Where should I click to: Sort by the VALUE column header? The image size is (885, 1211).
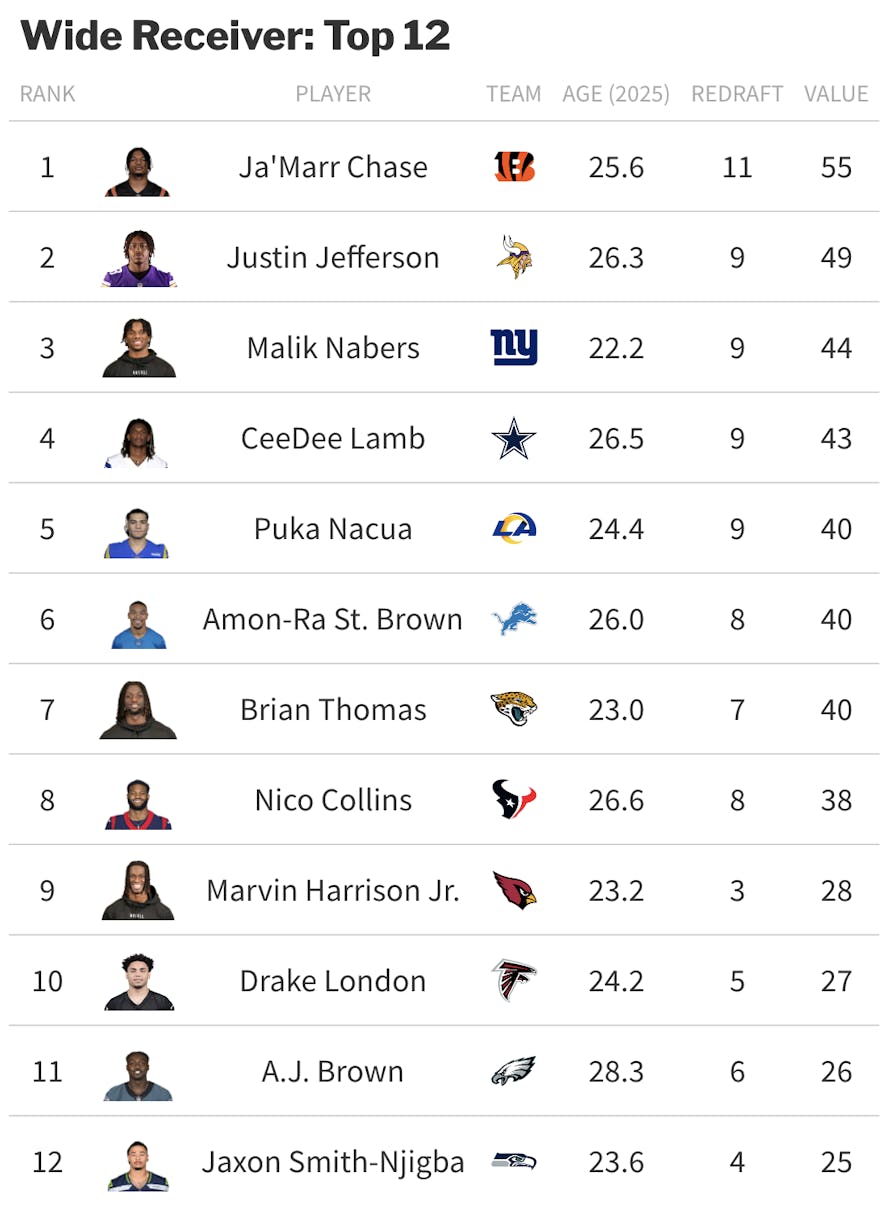click(x=836, y=94)
